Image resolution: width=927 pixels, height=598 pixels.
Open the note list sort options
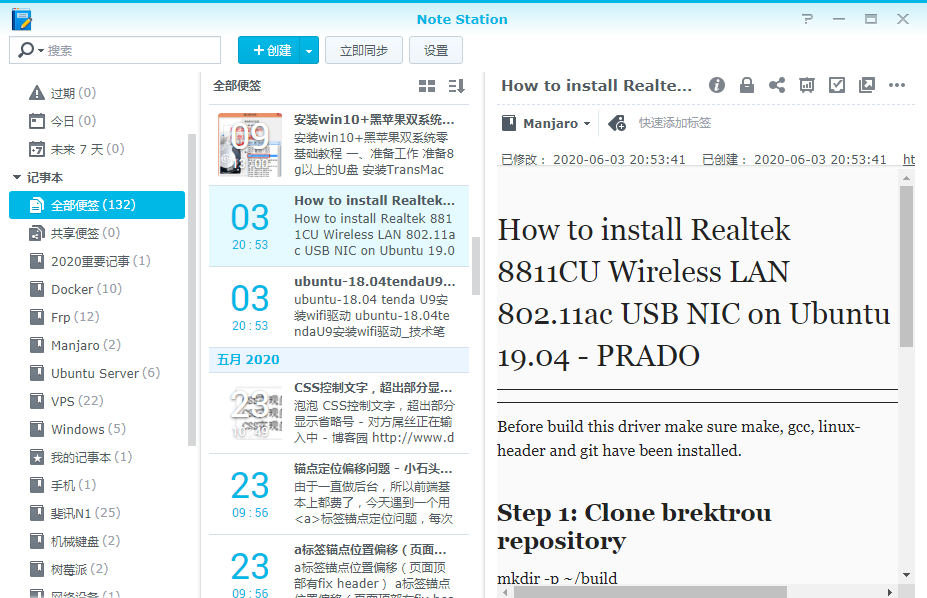click(456, 86)
